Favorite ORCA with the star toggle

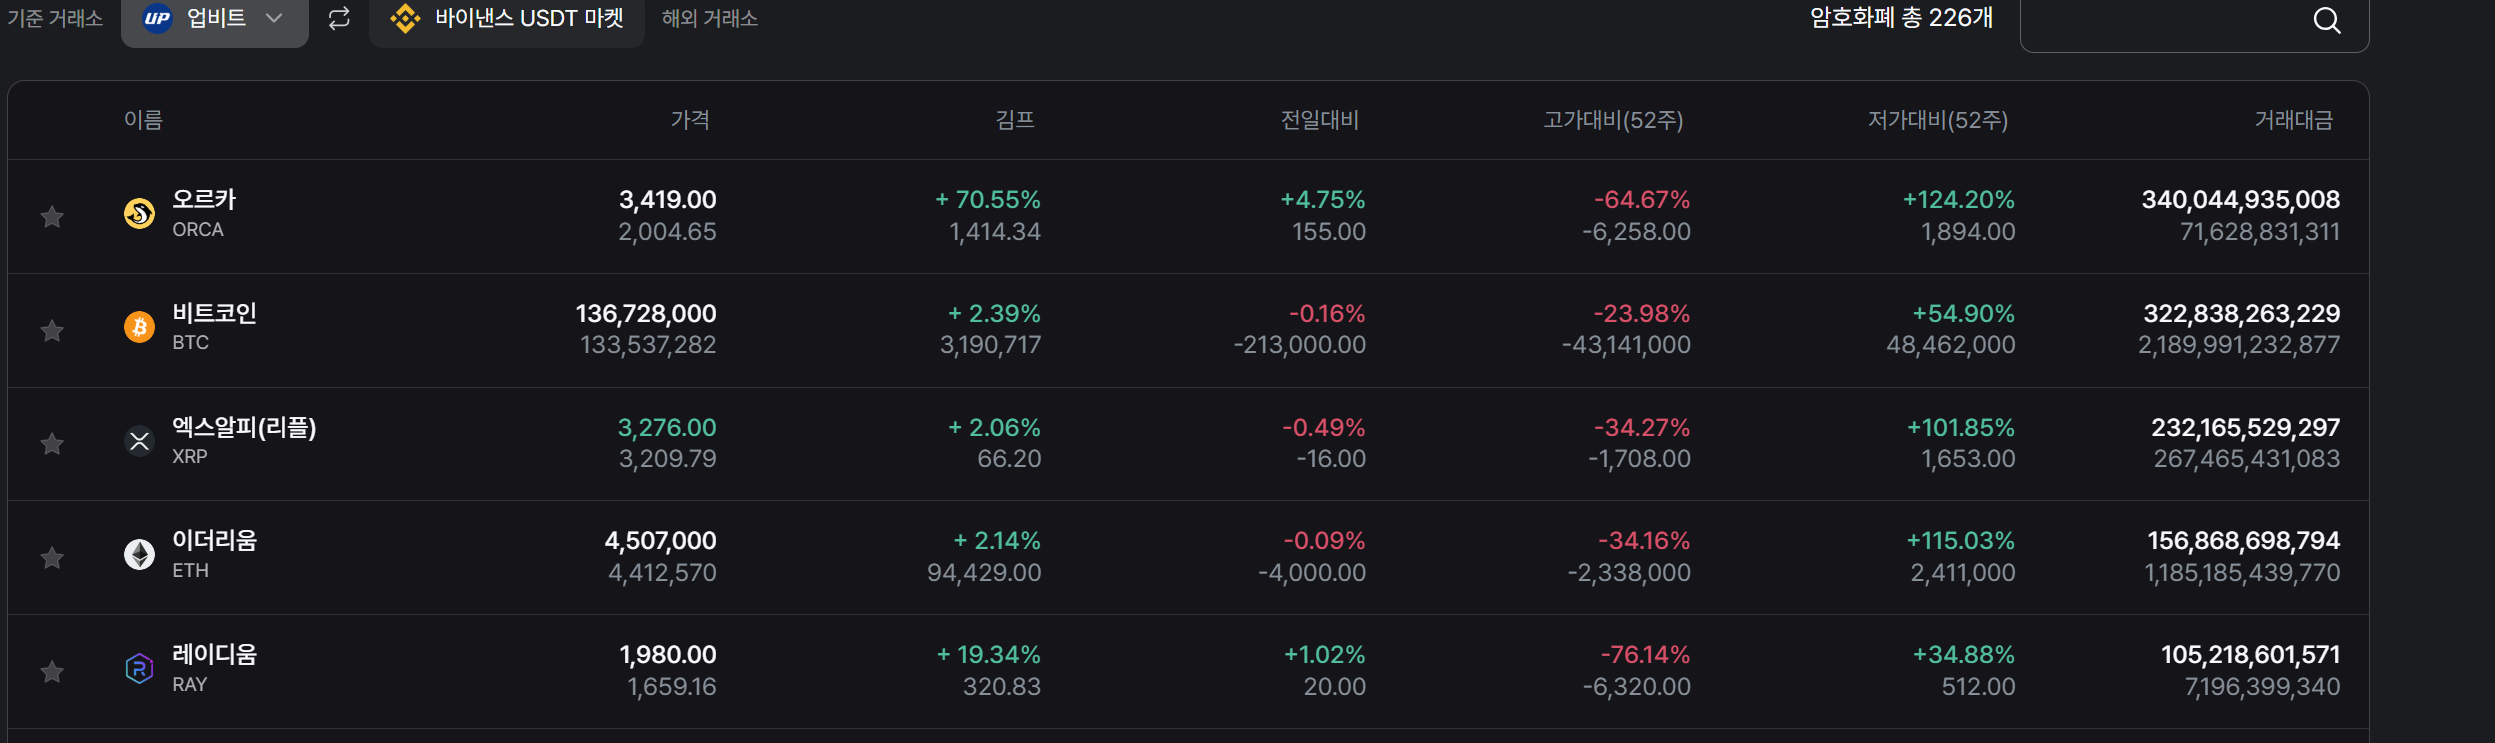click(52, 216)
